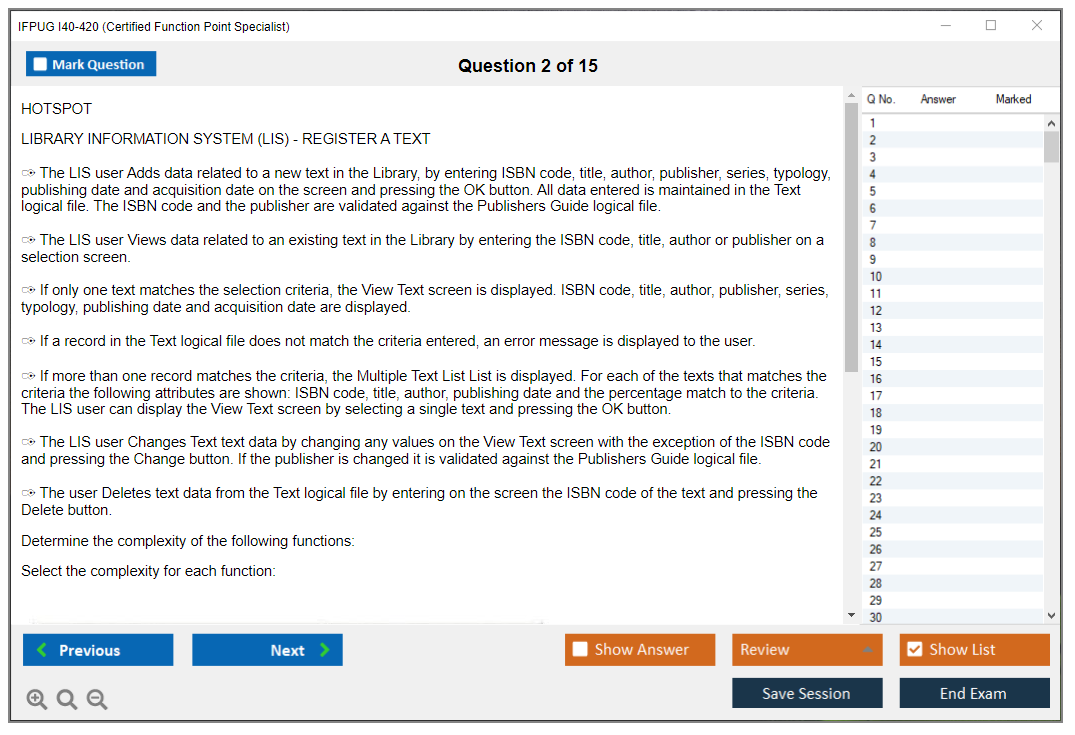This screenshot has height=735, width=1075.
Task: Toggle the Mark Question checkbox
Action: click(41, 64)
